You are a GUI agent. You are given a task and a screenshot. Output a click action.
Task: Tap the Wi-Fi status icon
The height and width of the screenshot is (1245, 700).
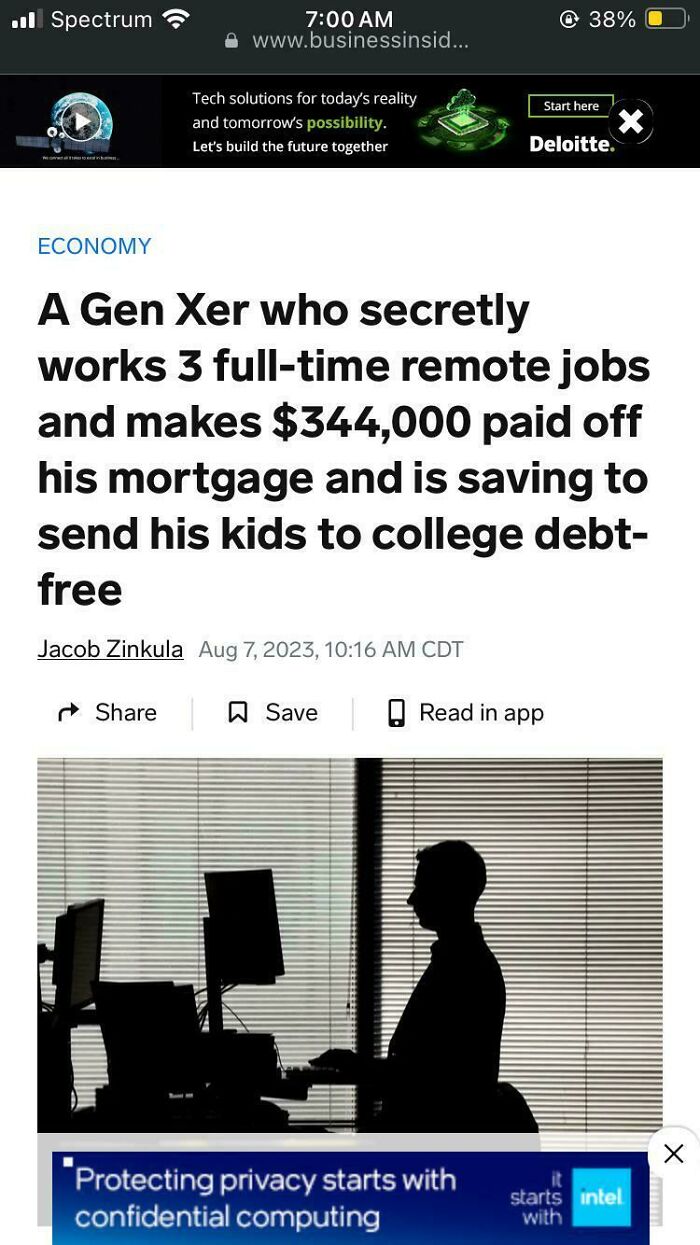coord(175,18)
